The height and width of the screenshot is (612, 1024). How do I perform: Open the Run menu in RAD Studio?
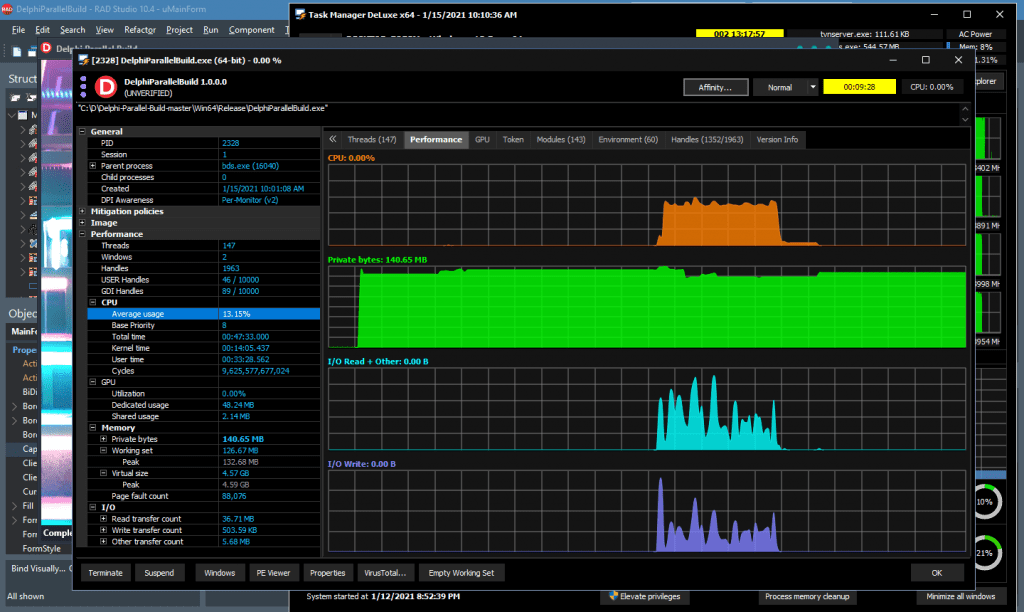(x=210, y=30)
